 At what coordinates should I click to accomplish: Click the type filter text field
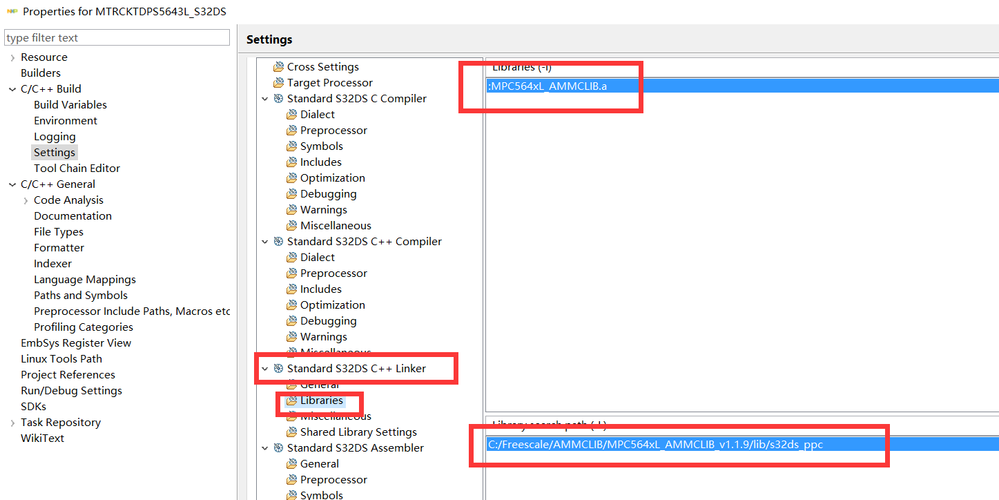coord(117,38)
